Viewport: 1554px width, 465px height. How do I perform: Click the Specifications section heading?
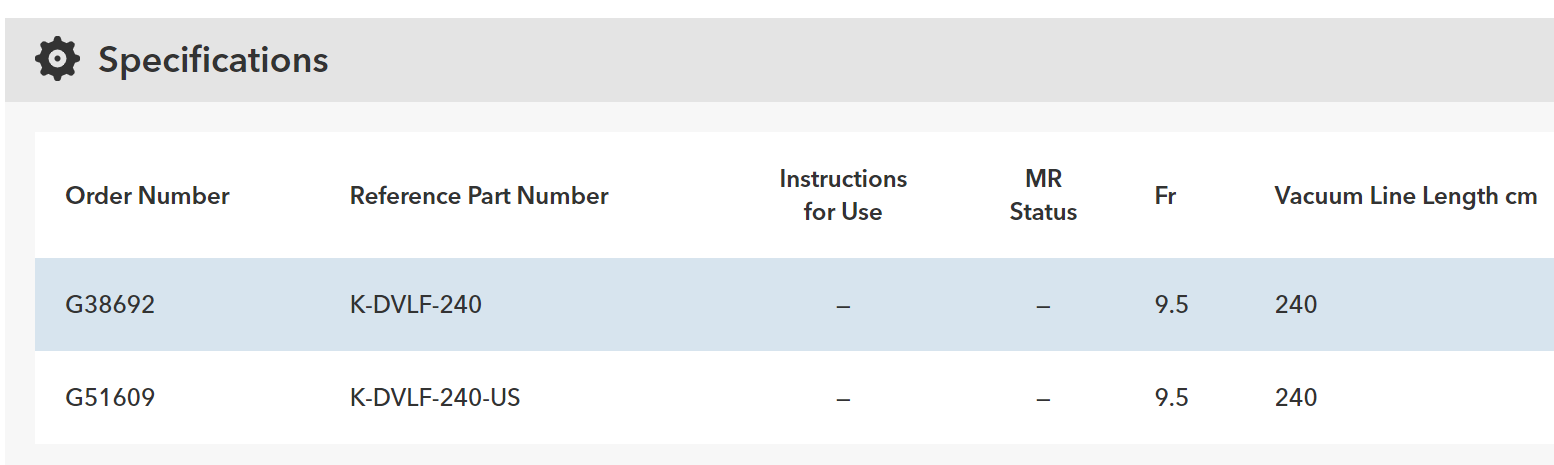coord(213,60)
